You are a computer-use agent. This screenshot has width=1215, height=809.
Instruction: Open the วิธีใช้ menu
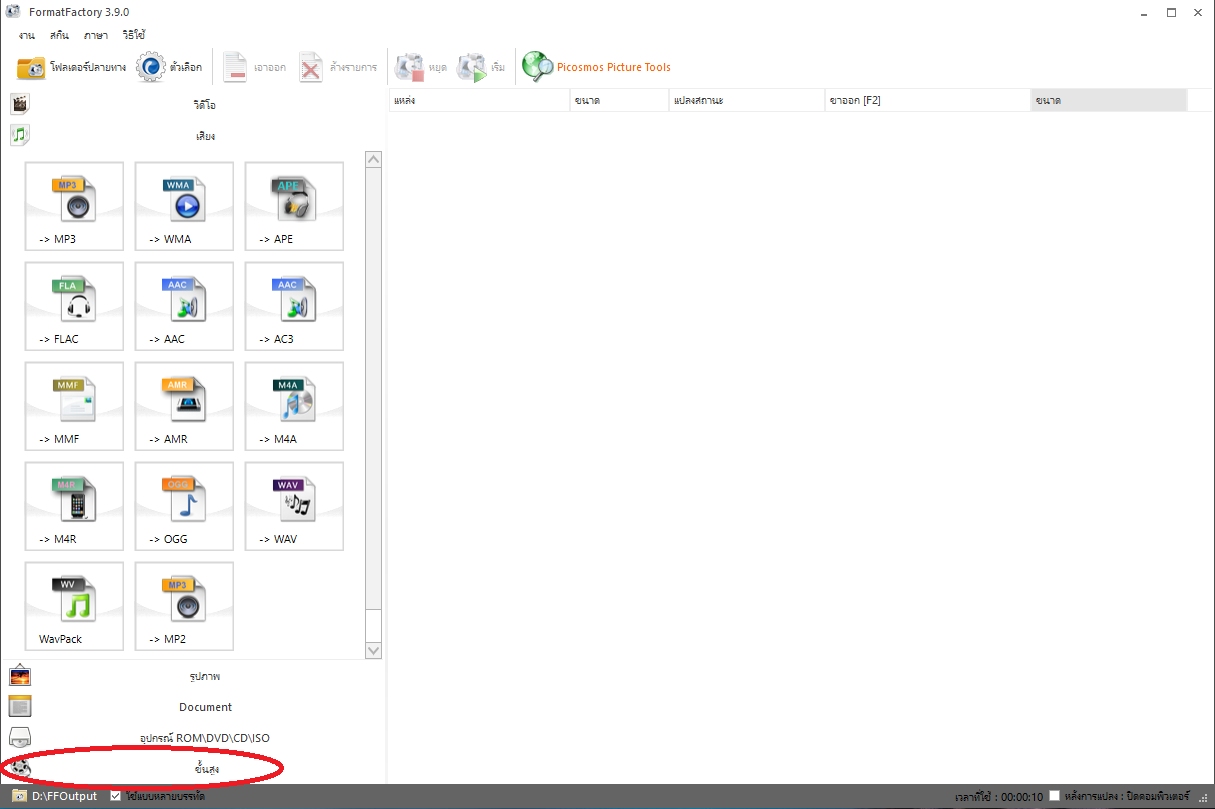pyautogui.click(x=134, y=35)
